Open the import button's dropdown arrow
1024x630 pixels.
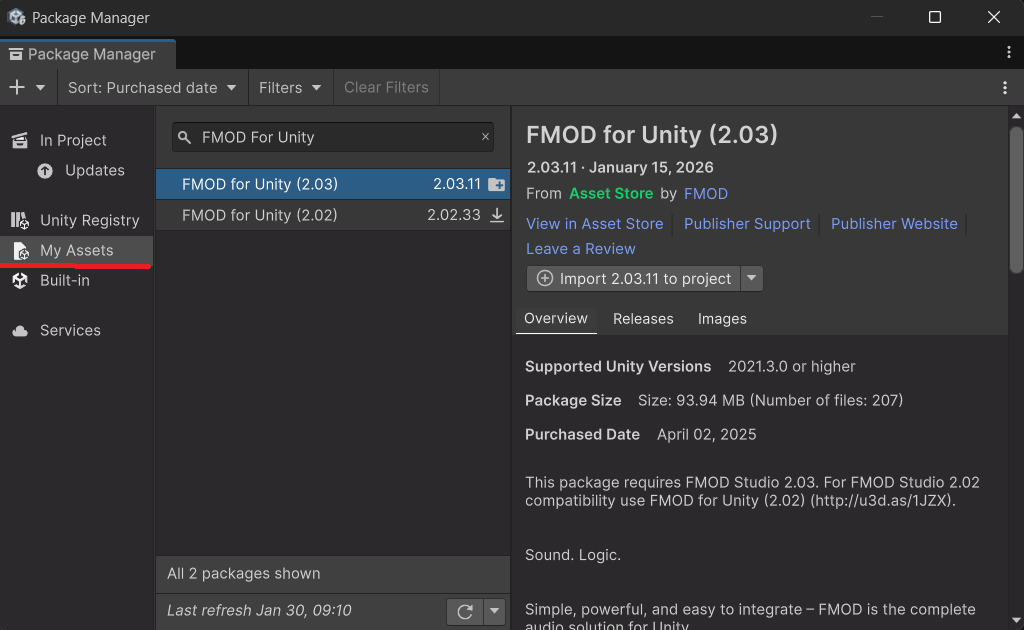pyautogui.click(x=751, y=278)
